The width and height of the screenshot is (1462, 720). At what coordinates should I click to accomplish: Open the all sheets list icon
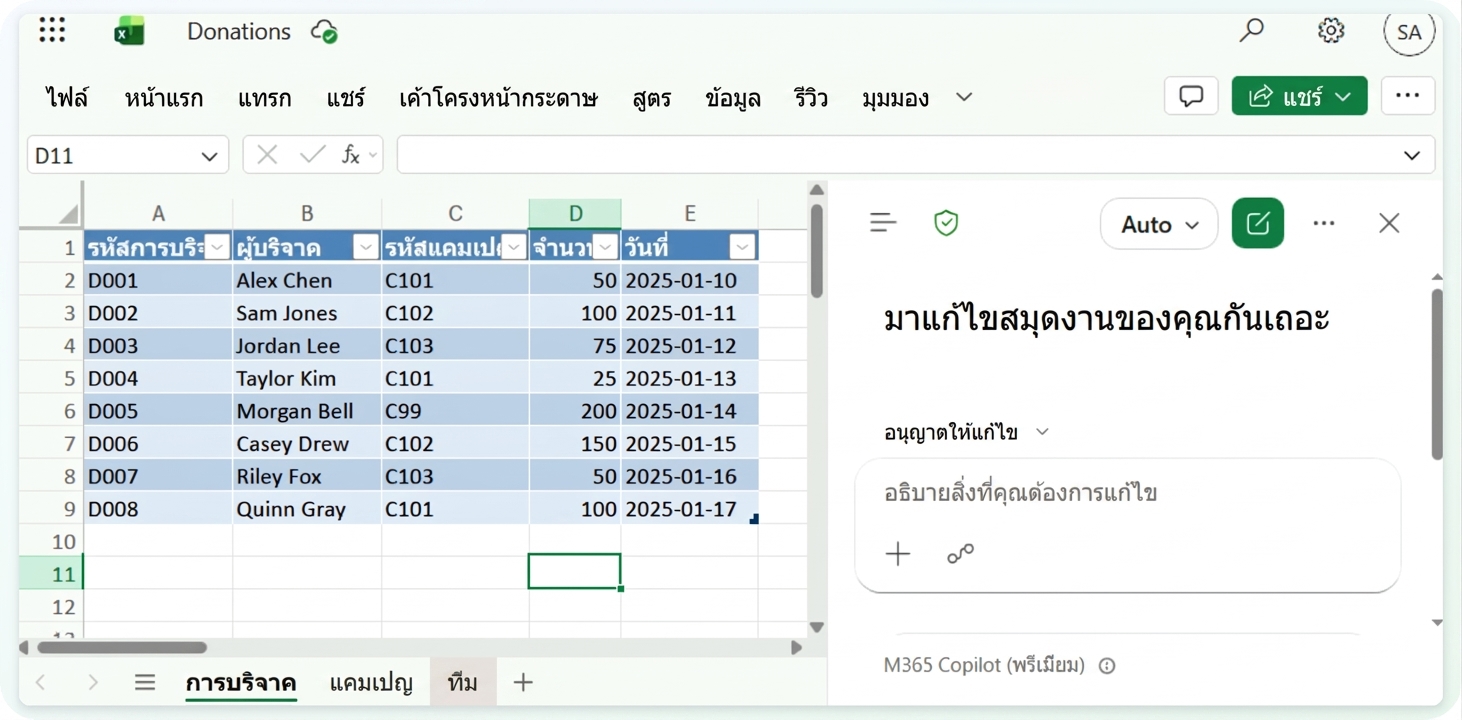pyautogui.click(x=145, y=682)
